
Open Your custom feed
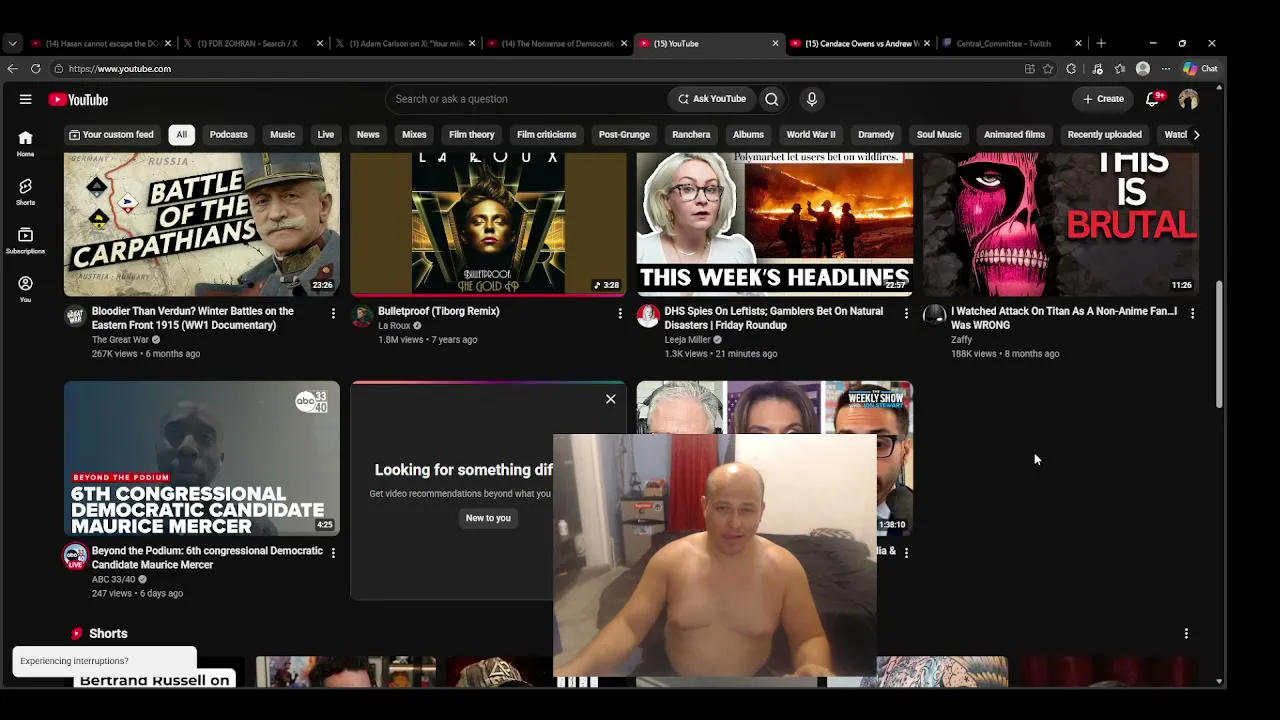pos(111,135)
